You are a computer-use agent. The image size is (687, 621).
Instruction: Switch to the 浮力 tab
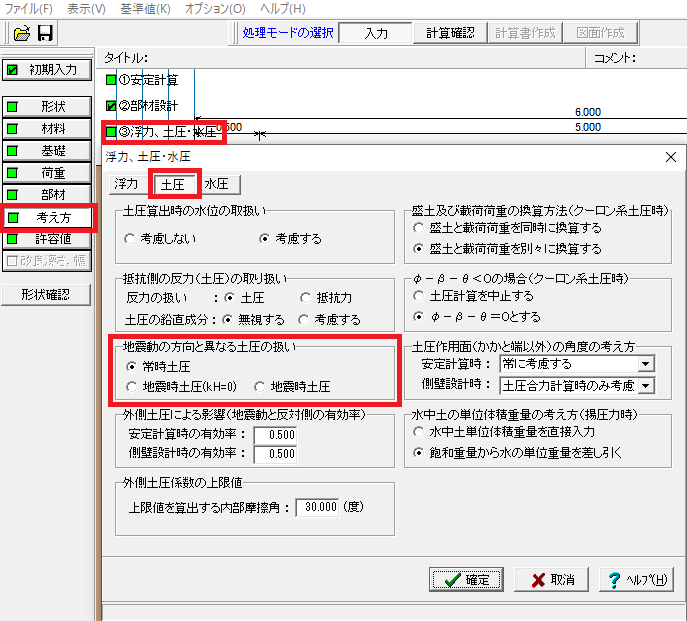tap(126, 184)
